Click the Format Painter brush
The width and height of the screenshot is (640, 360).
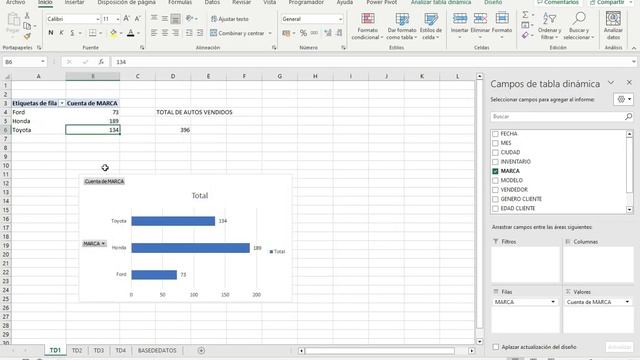click(27, 36)
